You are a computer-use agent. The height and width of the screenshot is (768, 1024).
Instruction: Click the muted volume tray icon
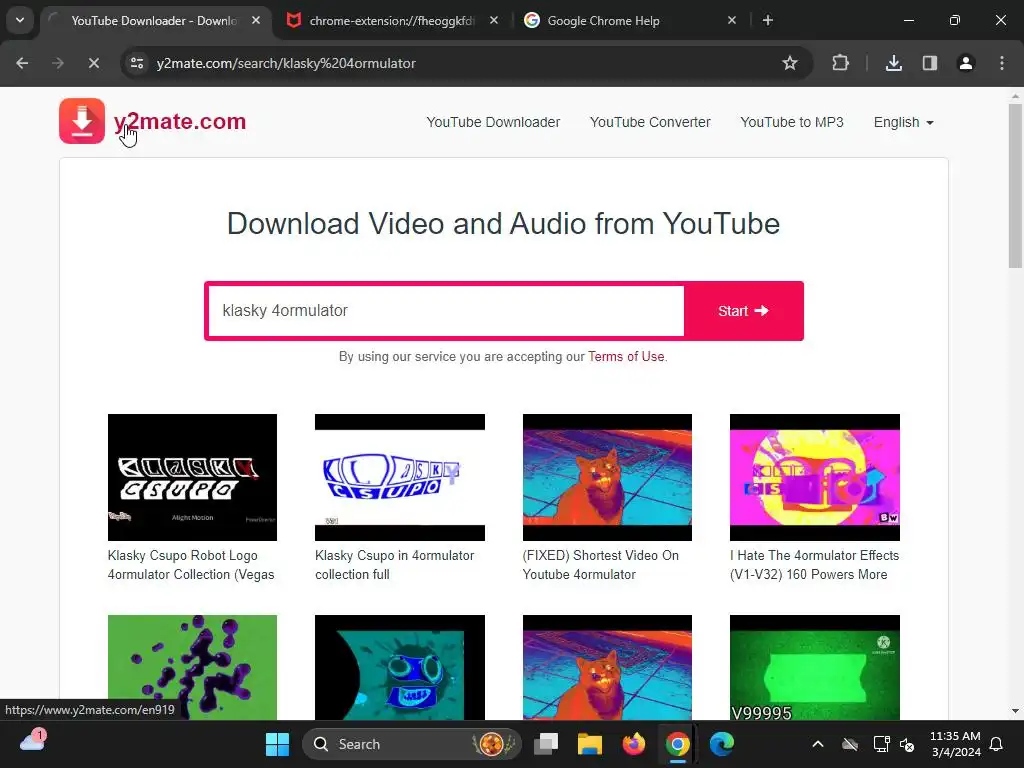907,744
